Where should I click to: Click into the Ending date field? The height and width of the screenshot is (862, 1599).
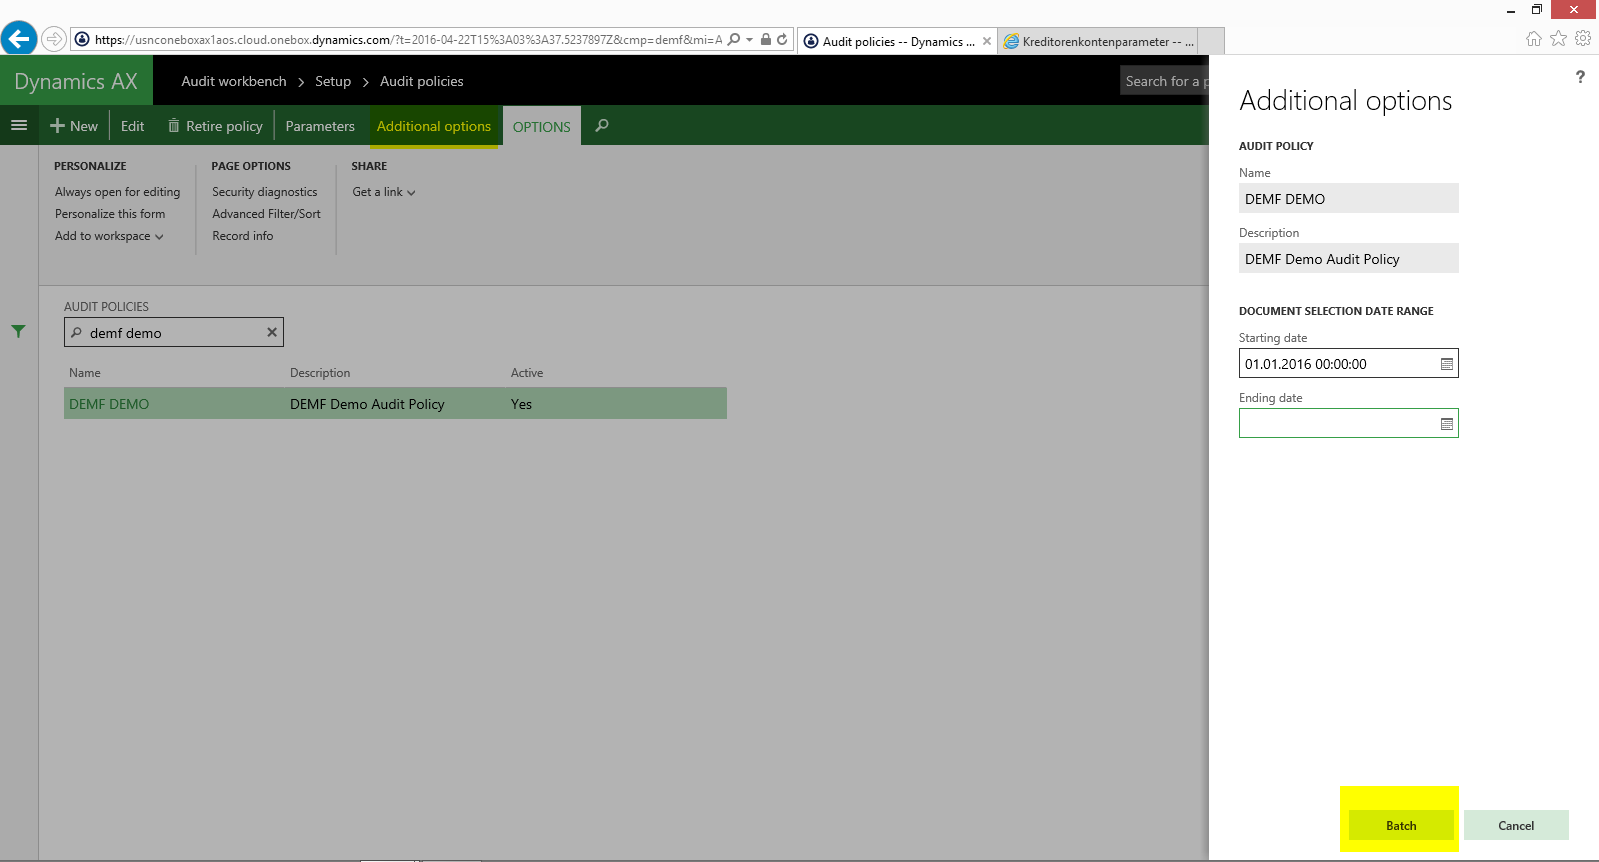pyautogui.click(x=1335, y=424)
